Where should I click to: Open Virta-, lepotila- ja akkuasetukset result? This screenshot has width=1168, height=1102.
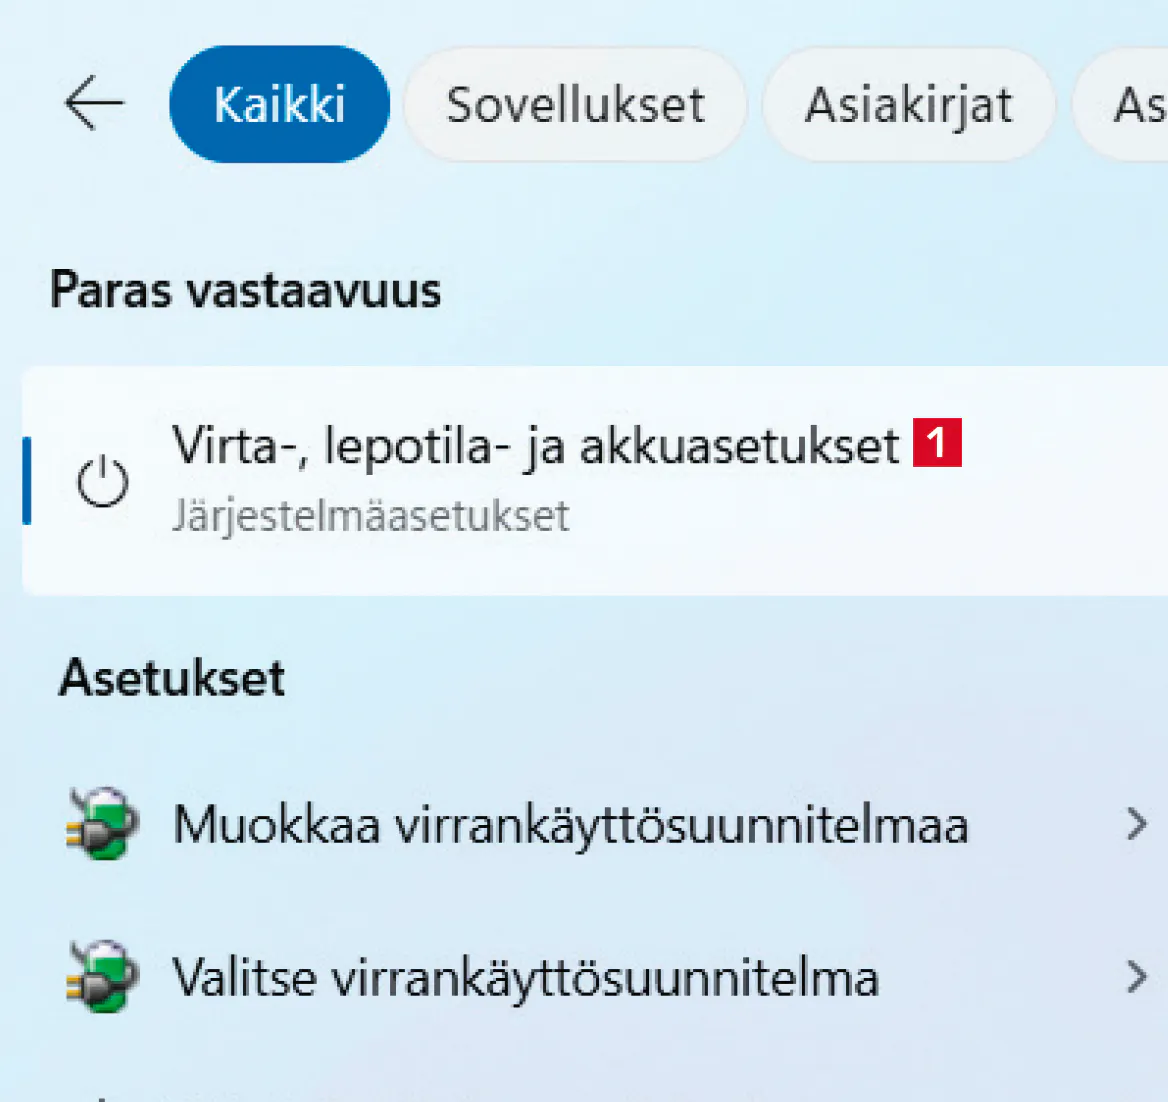pos(536,446)
